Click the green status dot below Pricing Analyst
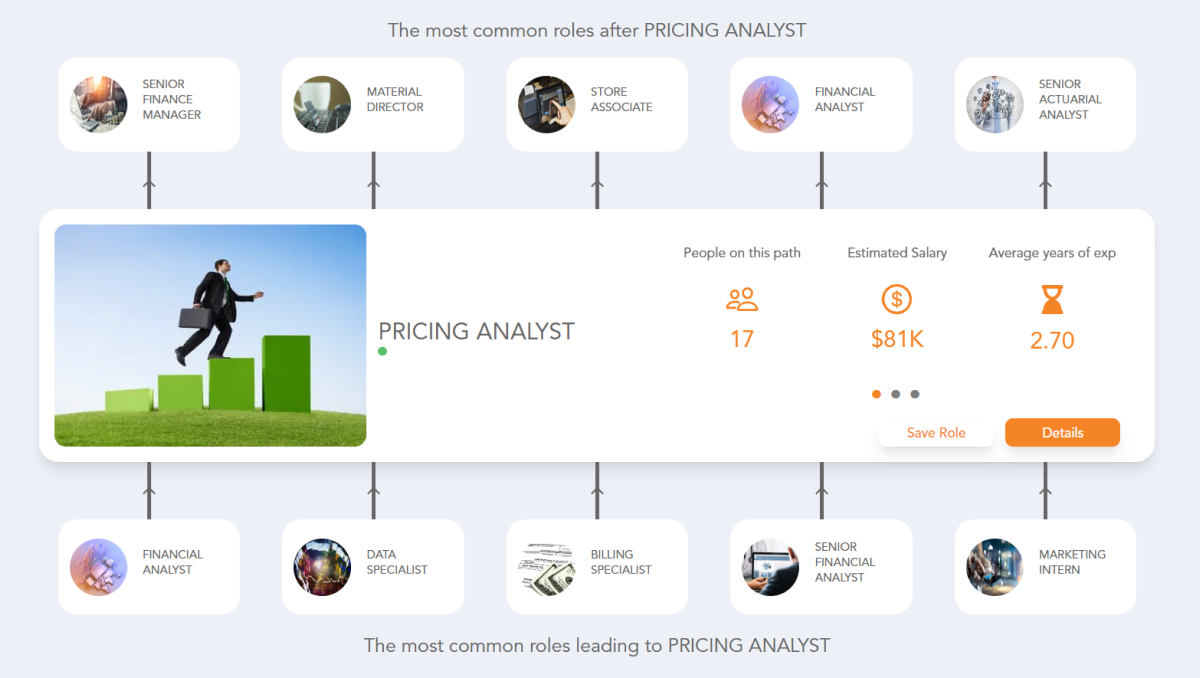The width and height of the screenshot is (1200, 678). 381,351
